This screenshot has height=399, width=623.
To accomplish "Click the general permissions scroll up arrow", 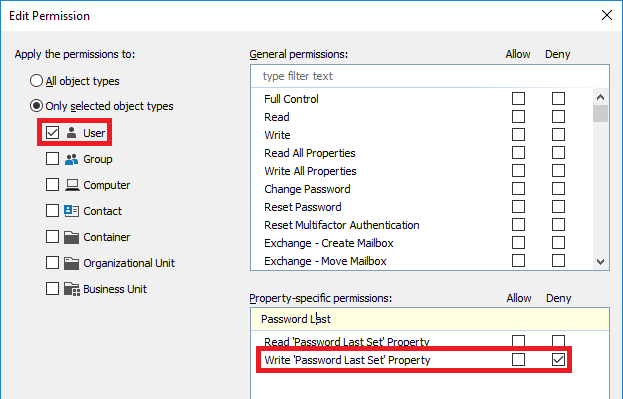I will point(600,97).
